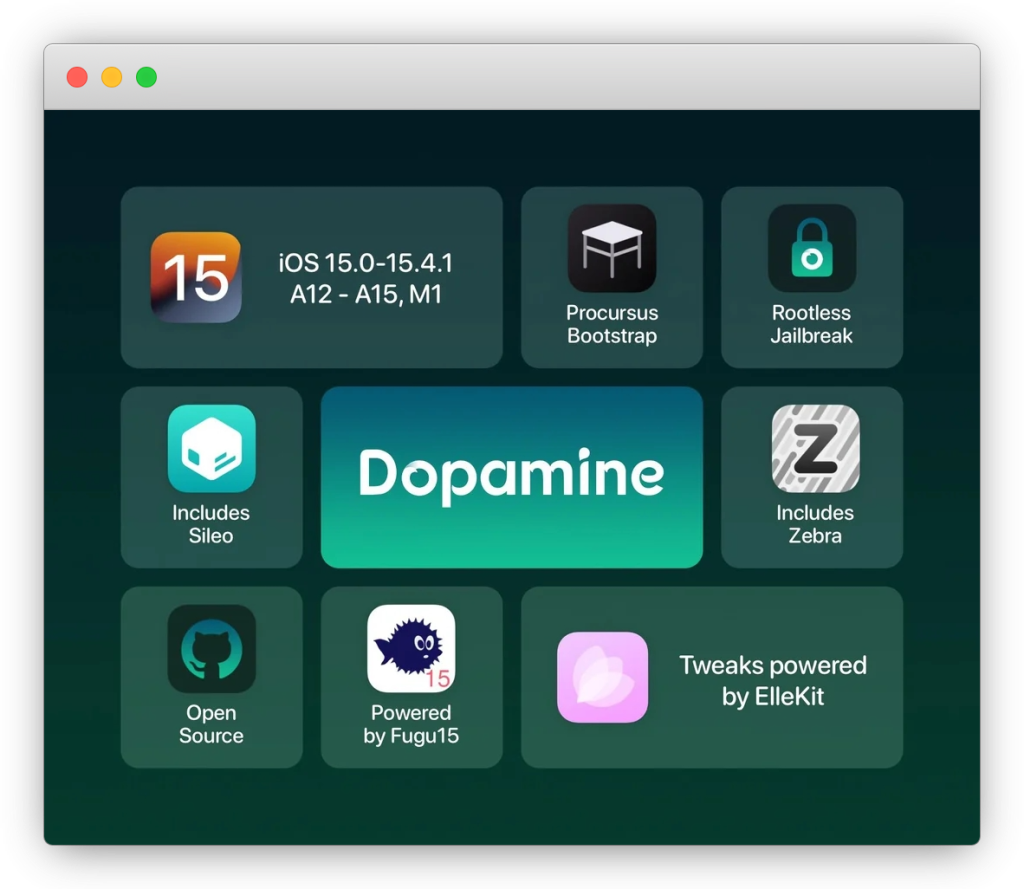Open the Zebra package manager icon
This screenshot has width=1024, height=889.
[816, 448]
